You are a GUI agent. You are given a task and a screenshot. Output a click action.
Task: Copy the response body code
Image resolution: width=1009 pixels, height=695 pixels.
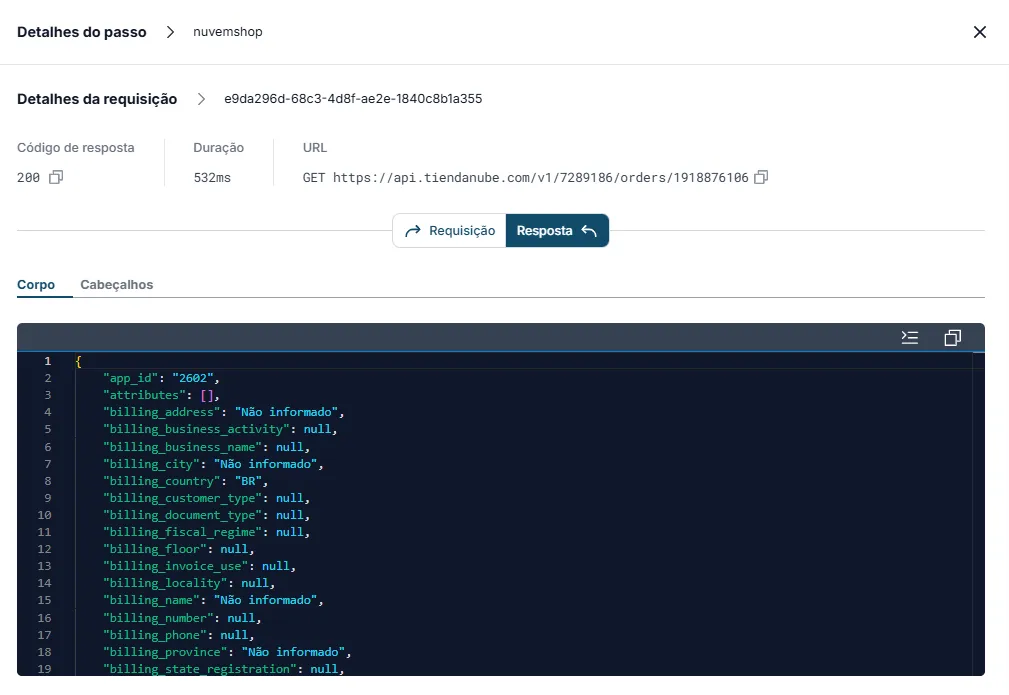click(x=952, y=337)
